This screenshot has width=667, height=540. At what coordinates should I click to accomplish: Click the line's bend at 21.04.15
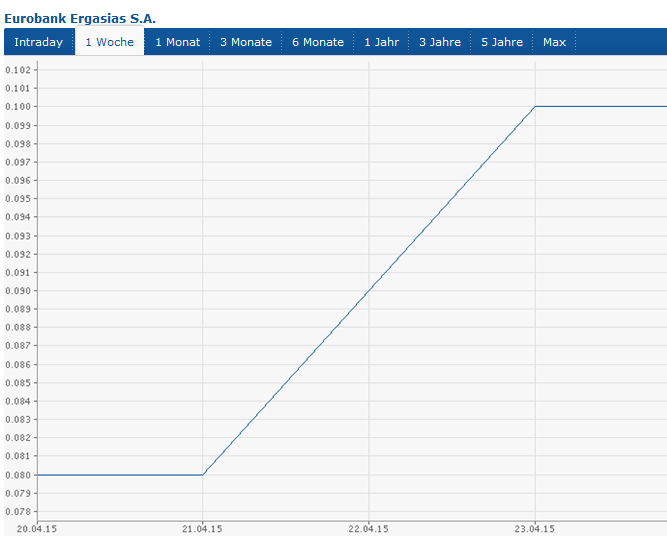point(203,475)
